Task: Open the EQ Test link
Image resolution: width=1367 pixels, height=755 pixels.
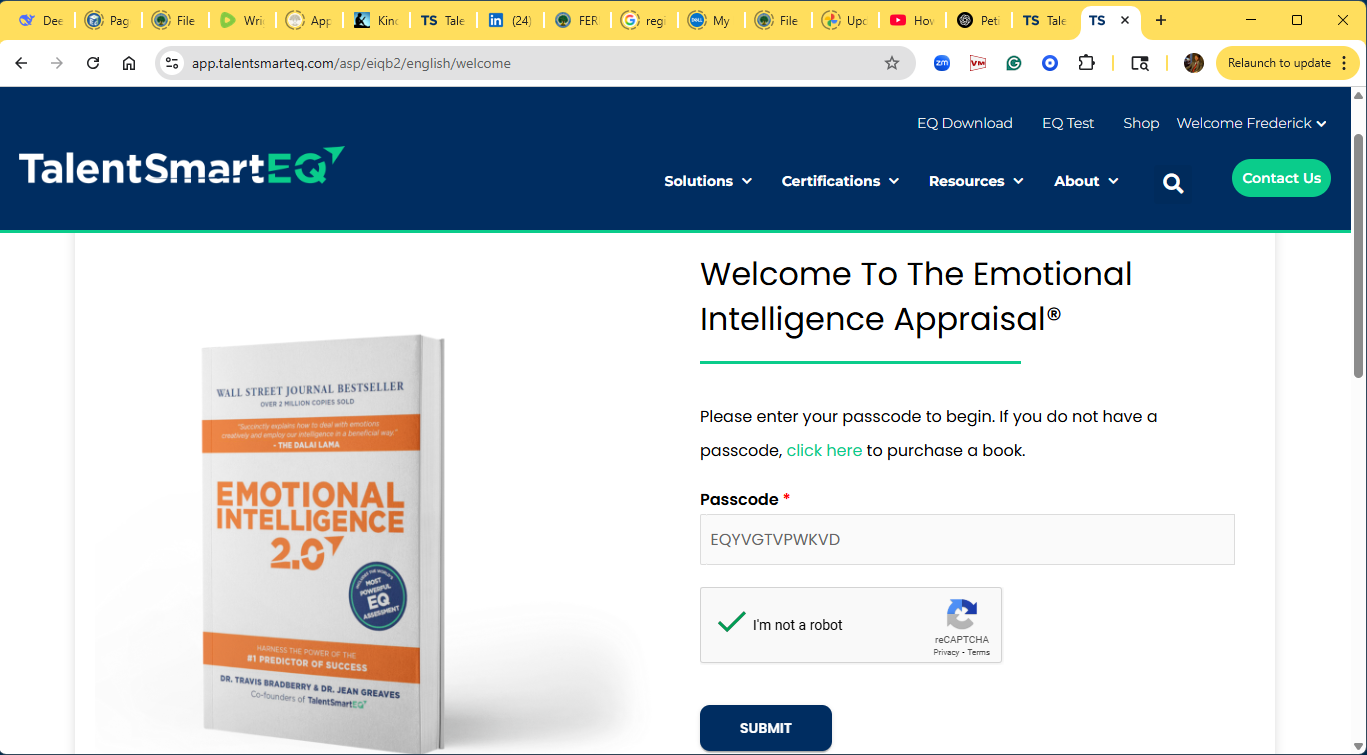Action: [1068, 123]
